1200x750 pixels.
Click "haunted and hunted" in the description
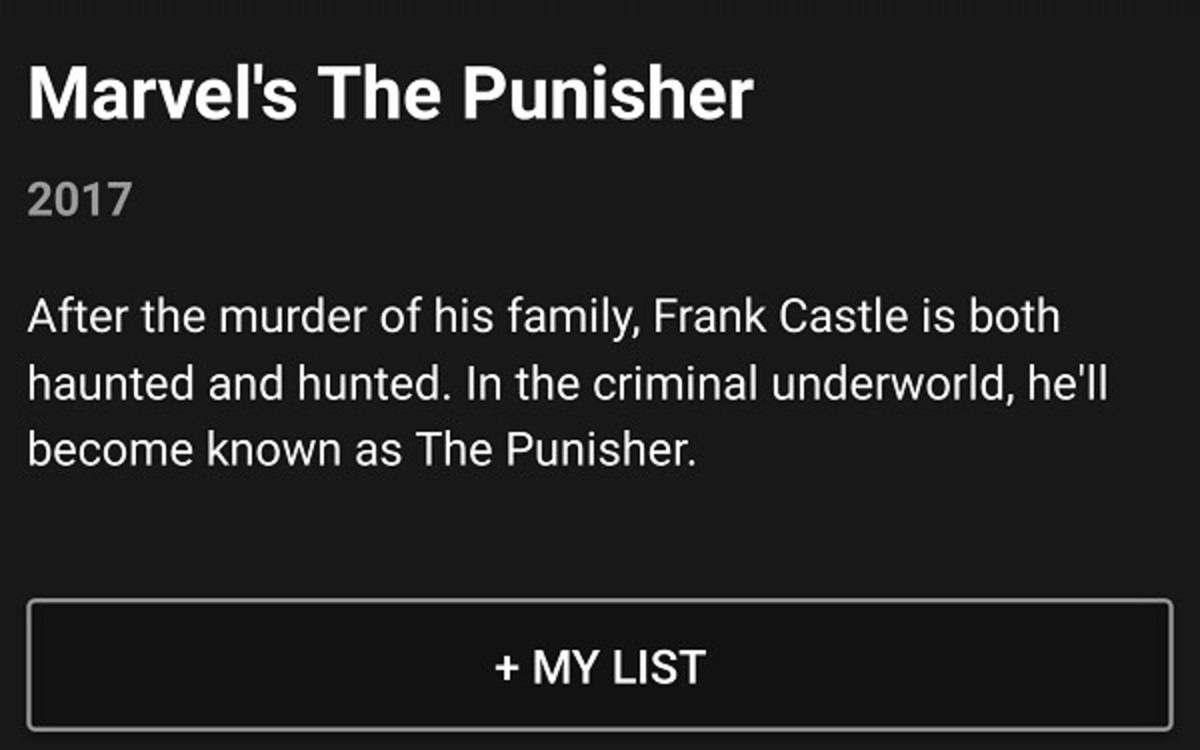click(x=234, y=384)
